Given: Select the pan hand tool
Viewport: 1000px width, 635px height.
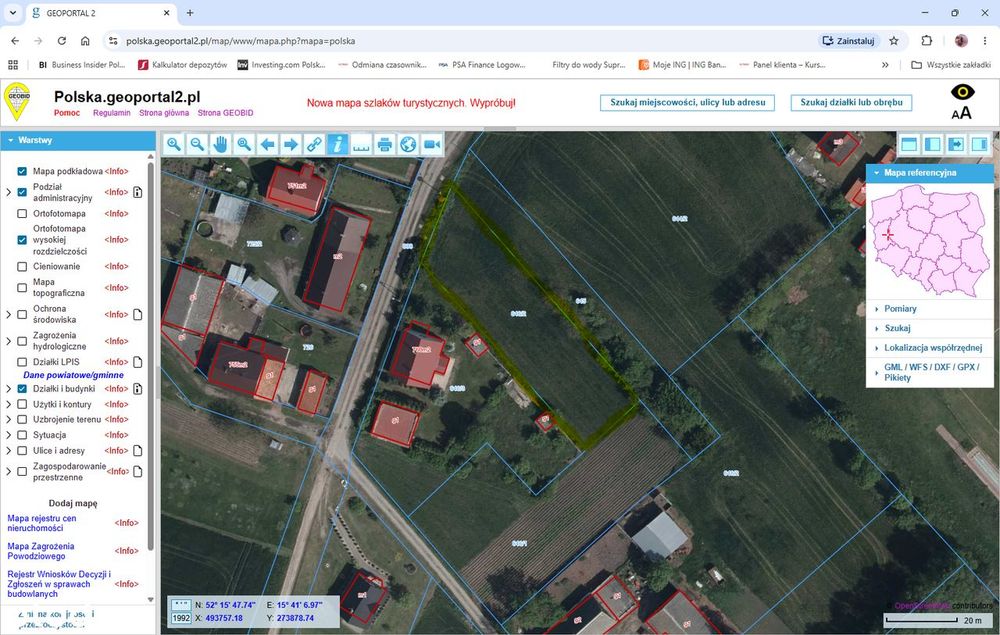Looking at the screenshot, I should (221, 145).
